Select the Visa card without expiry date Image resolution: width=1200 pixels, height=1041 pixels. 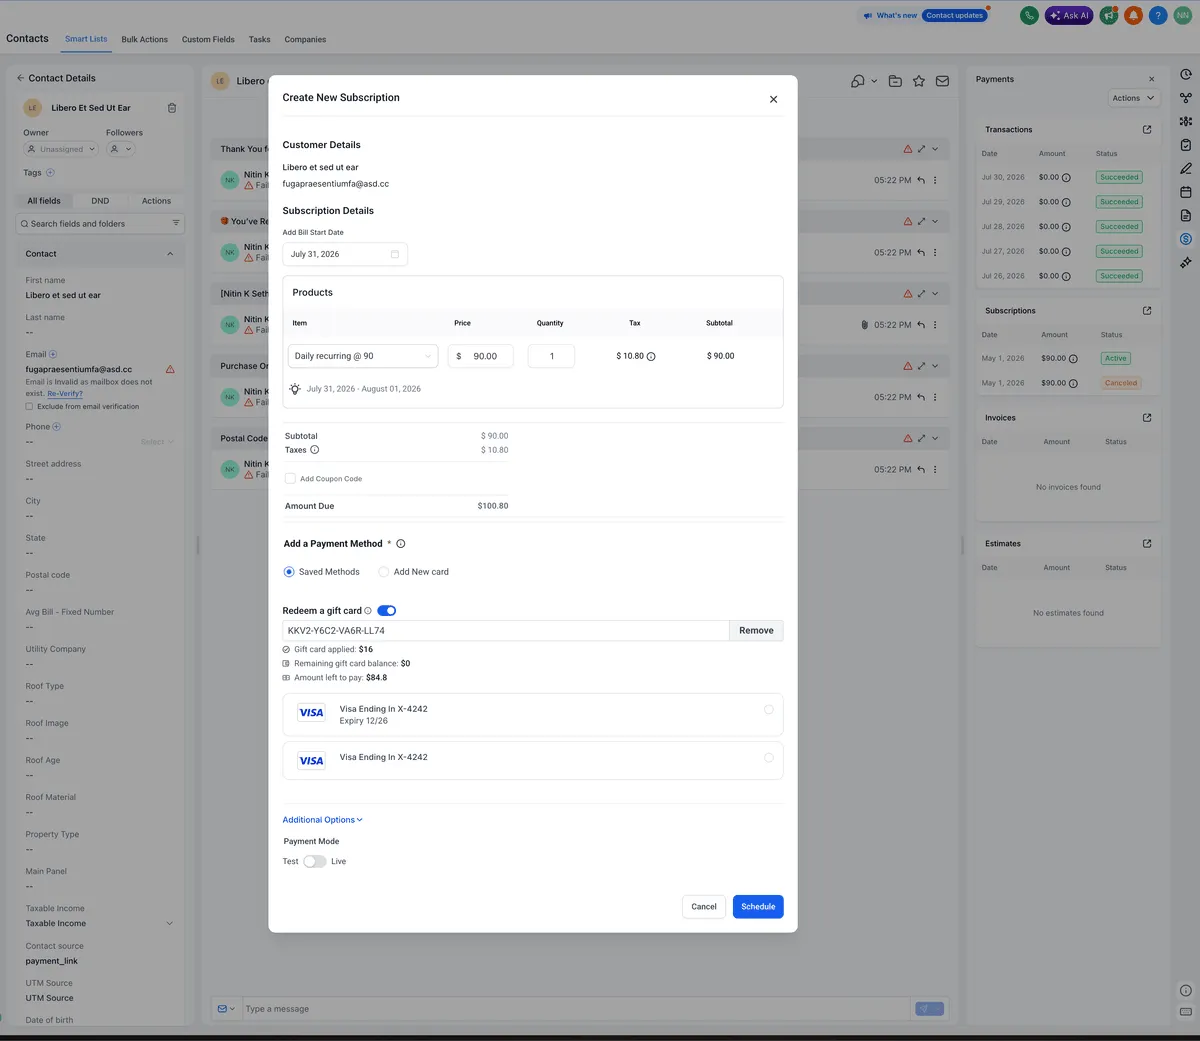coord(769,758)
